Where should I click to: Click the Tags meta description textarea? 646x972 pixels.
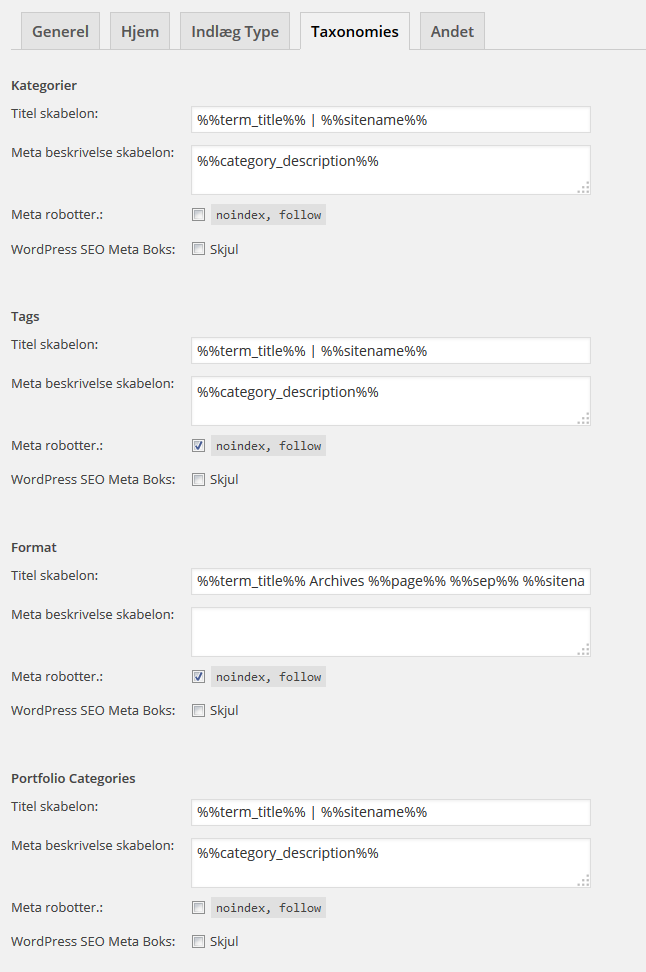pyautogui.click(x=390, y=401)
